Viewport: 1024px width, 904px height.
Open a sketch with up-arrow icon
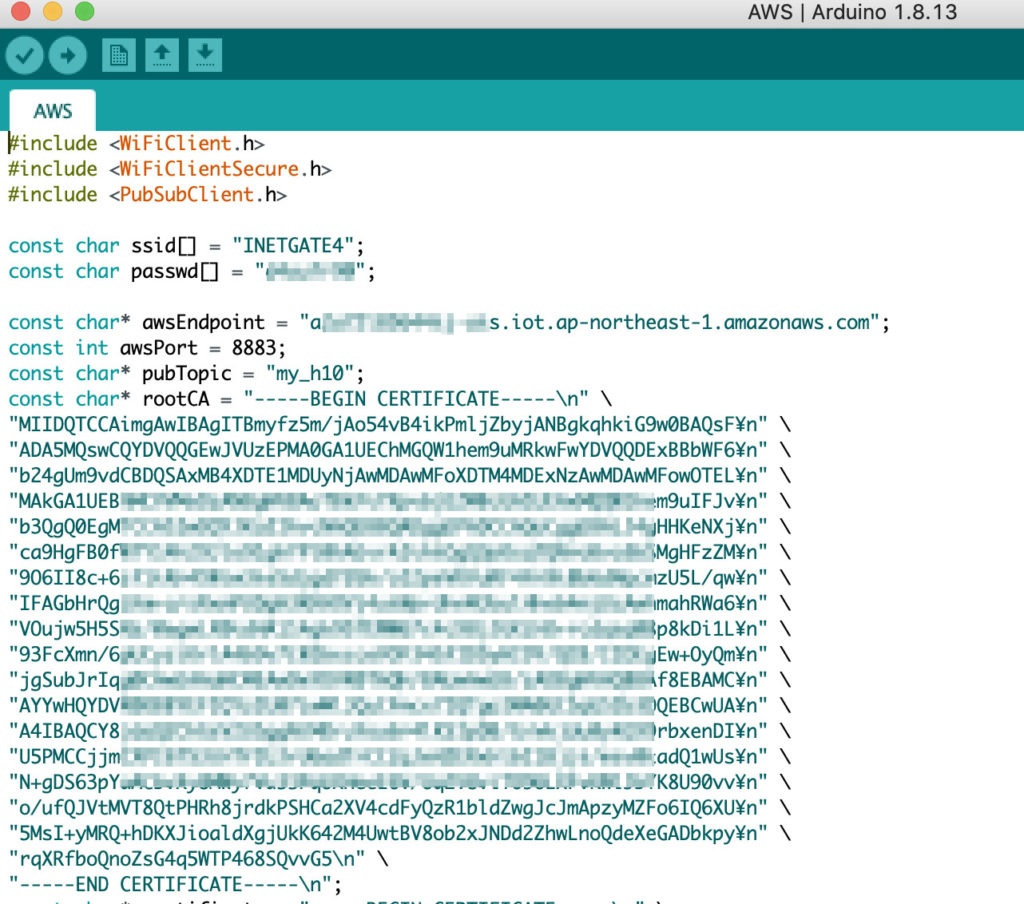click(x=161, y=55)
